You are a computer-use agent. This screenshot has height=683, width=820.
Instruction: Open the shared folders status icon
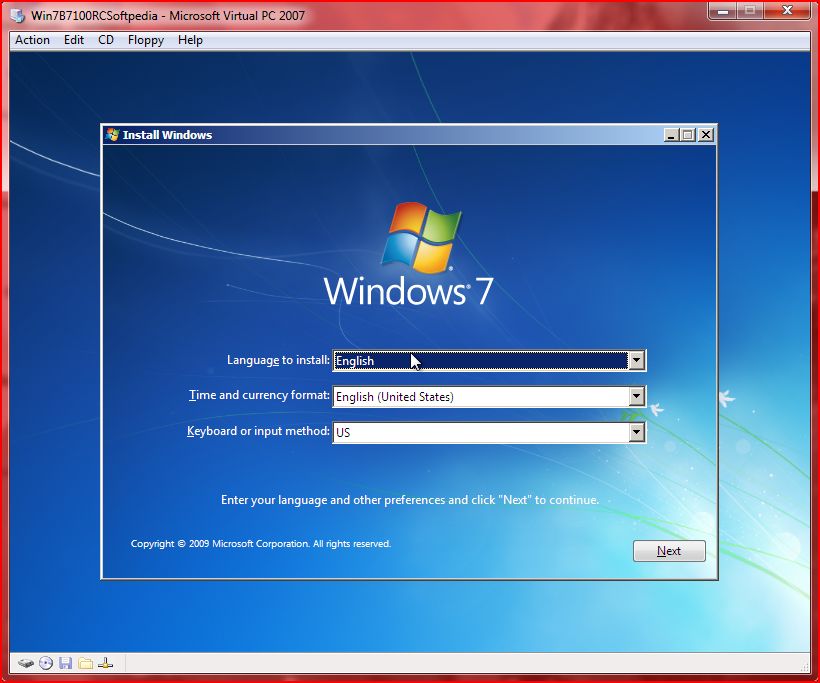click(x=86, y=662)
